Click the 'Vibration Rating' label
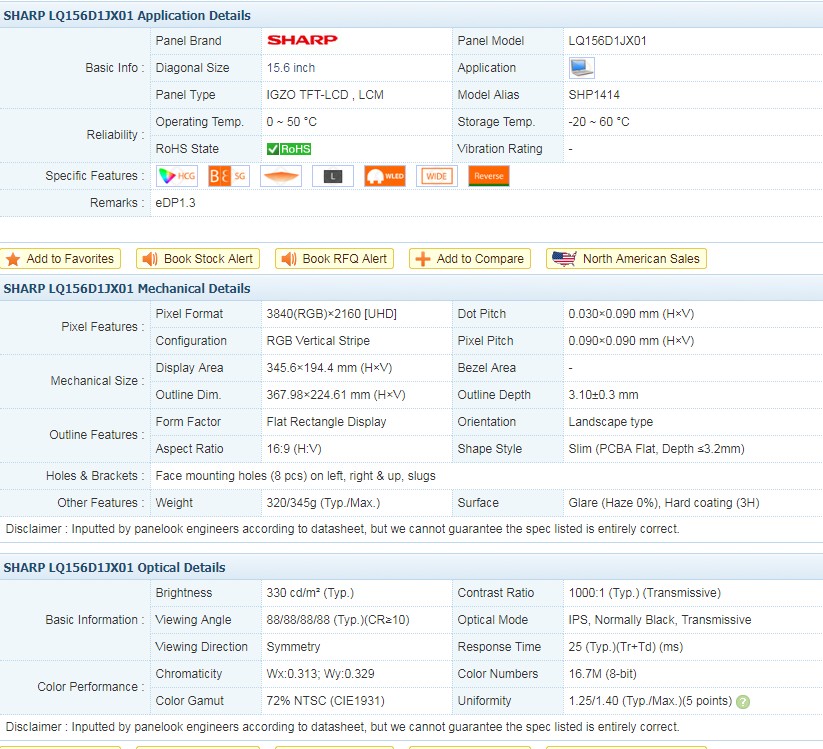 pyautogui.click(x=500, y=149)
